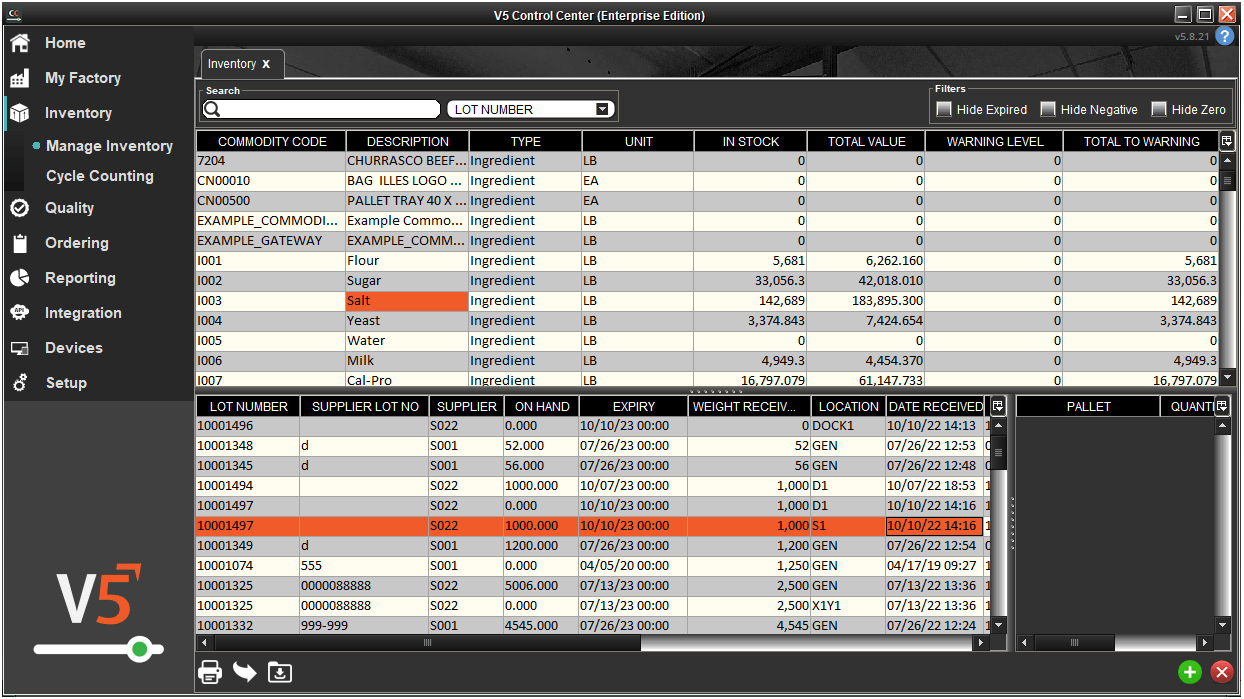This screenshot has width=1244, height=699.
Task: Click inside the search input field
Action: (x=320, y=108)
